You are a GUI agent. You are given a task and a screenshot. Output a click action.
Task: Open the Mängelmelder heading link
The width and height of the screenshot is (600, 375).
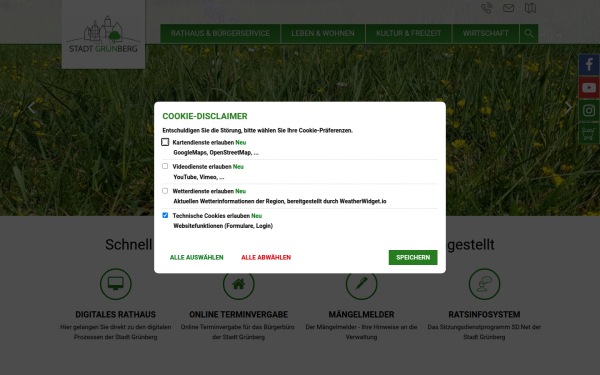[361, 315]
